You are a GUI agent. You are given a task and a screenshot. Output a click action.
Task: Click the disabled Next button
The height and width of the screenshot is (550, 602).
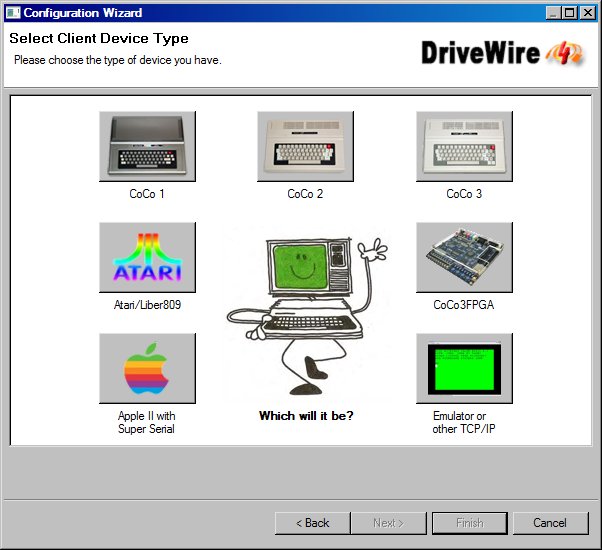point(389,523)
